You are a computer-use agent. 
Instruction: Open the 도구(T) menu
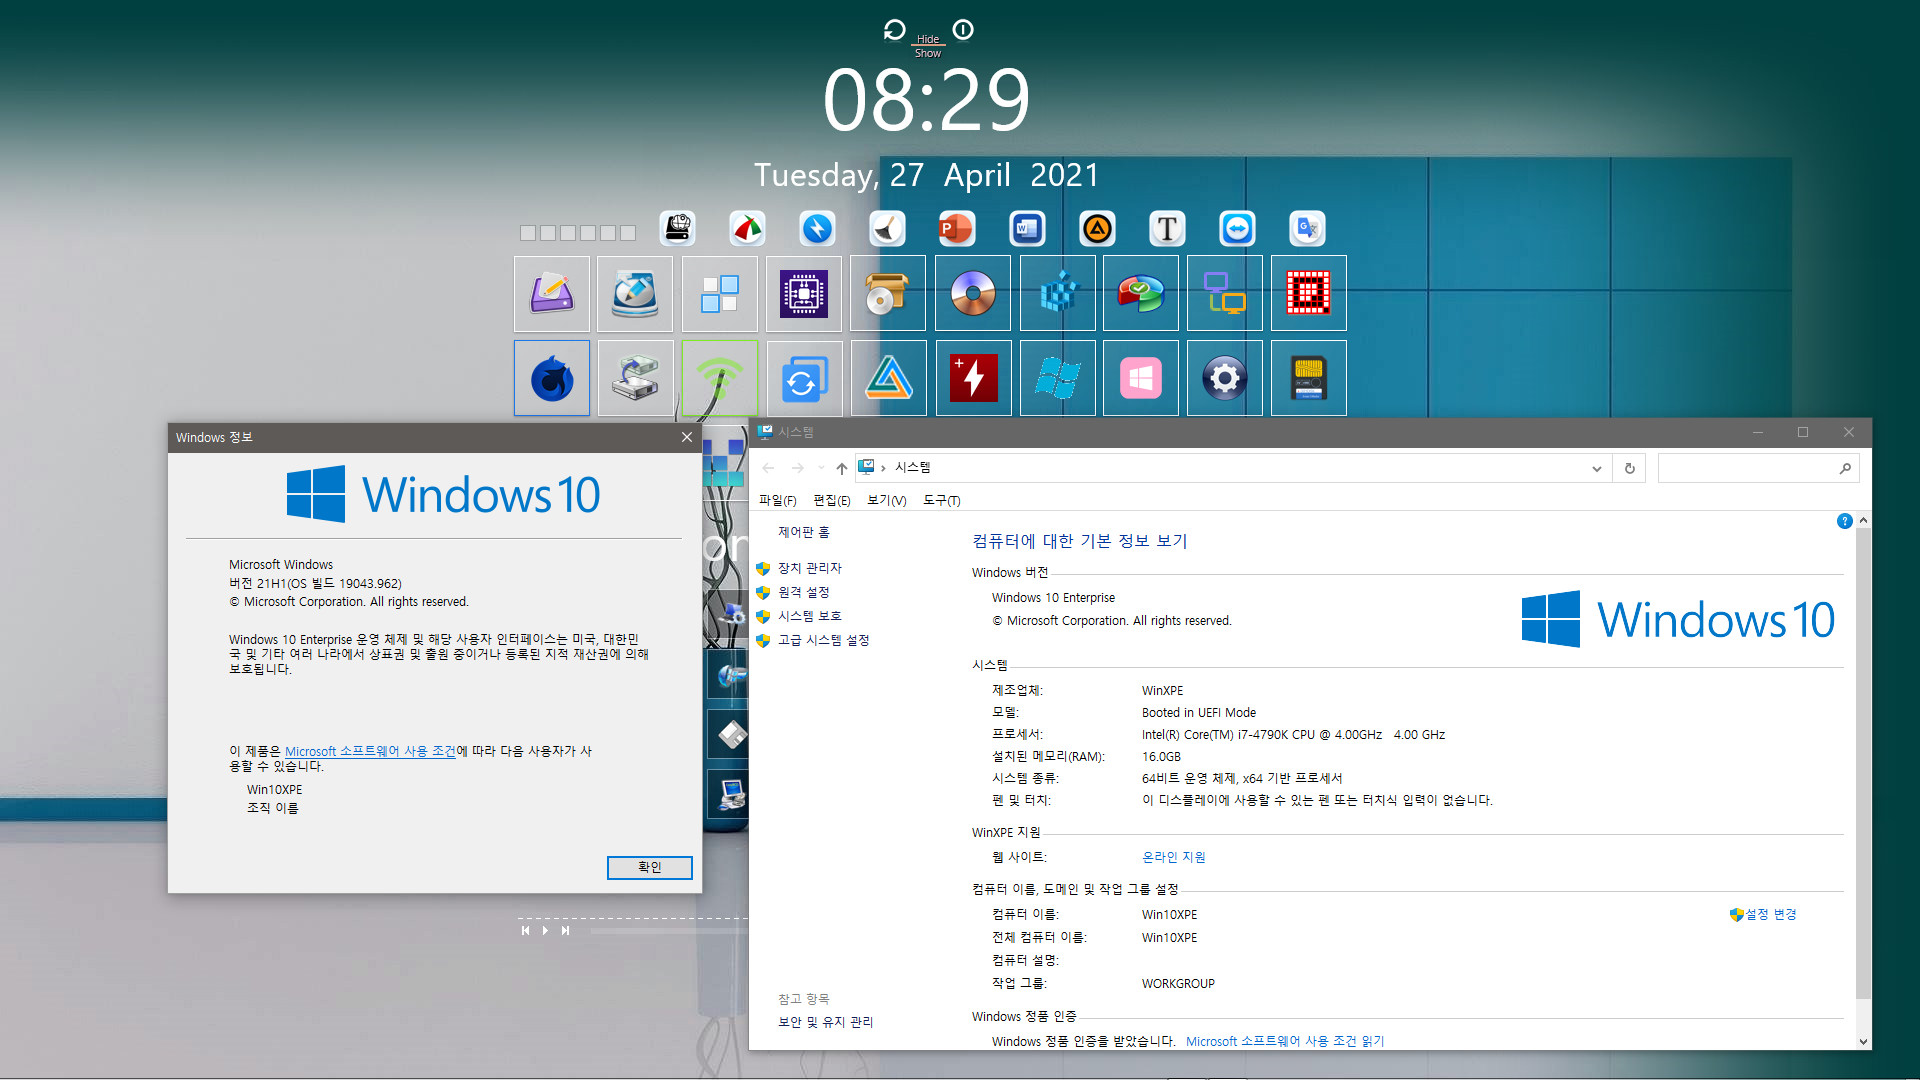point(942,500)
